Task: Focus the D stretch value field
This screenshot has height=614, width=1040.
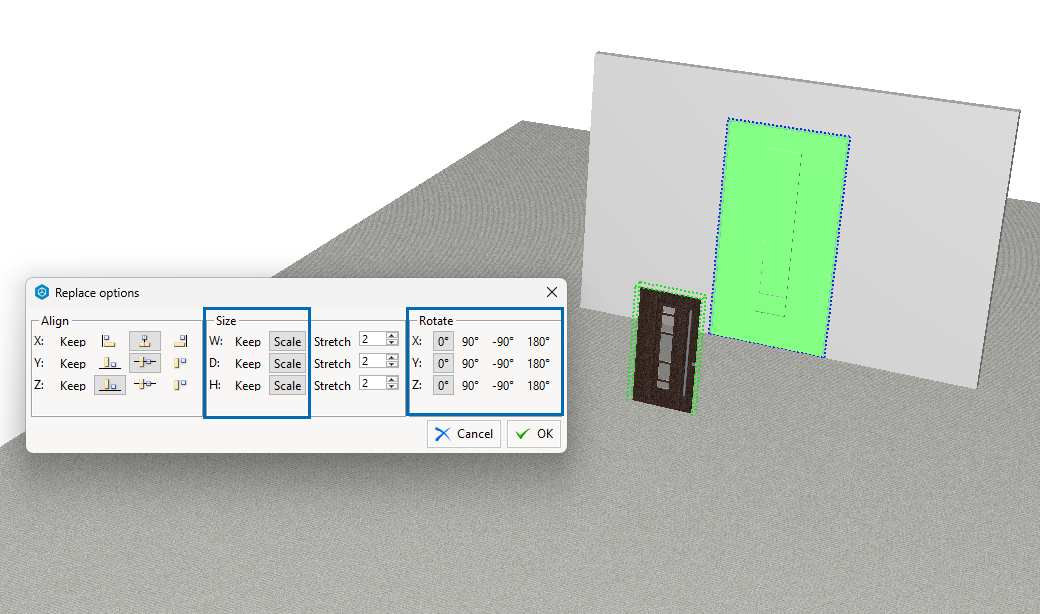Action: (x=373, y=361)
